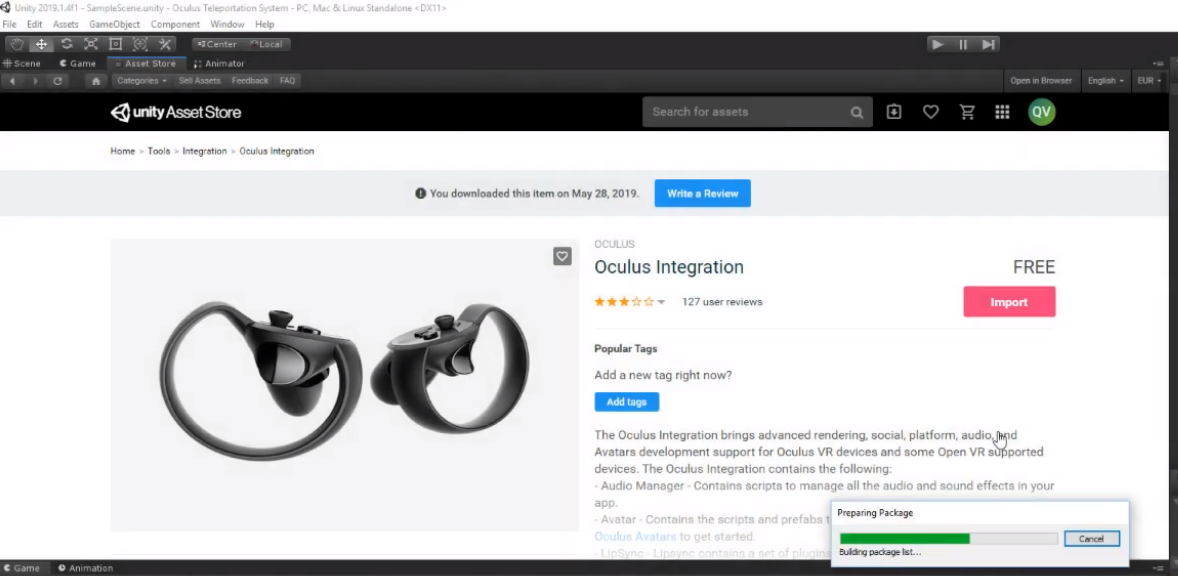
Task: Click the Sell Assets button
Action: pyautogui.click(x=199, y=80)
